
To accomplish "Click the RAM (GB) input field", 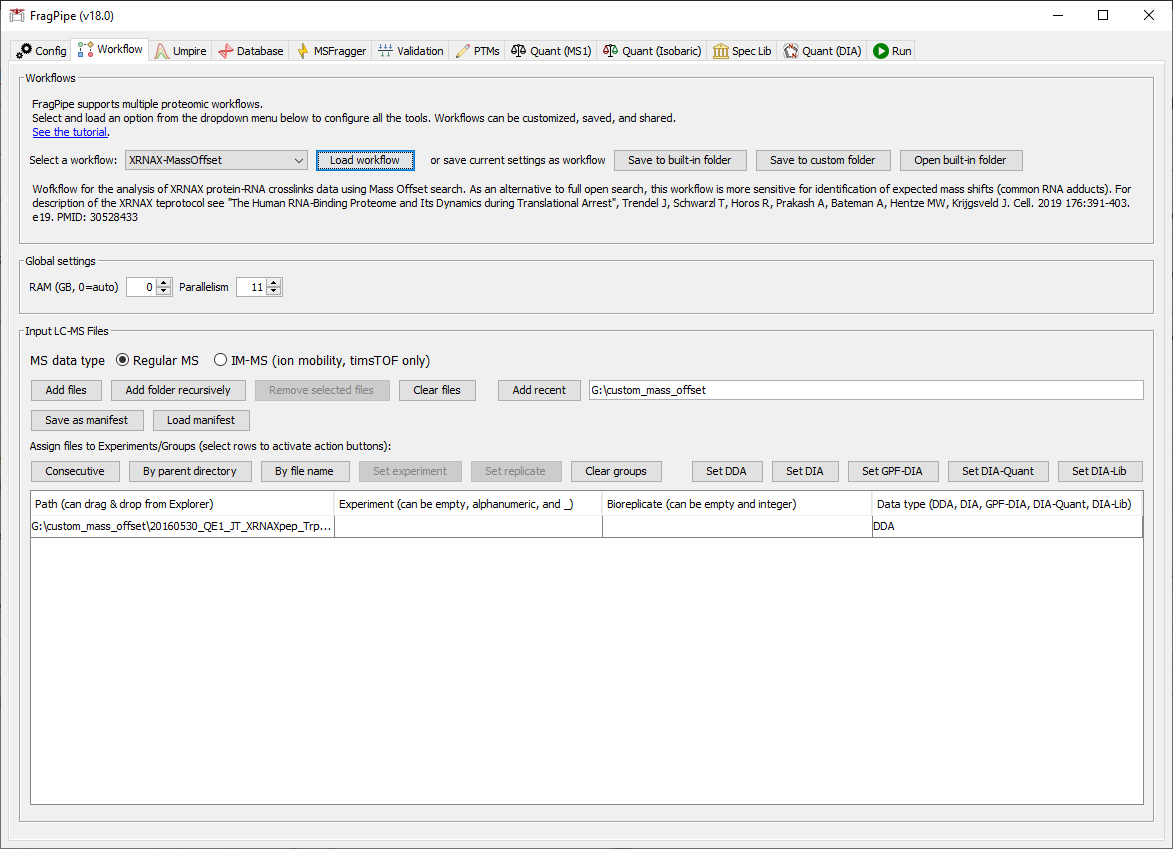I will coord(141,287).
